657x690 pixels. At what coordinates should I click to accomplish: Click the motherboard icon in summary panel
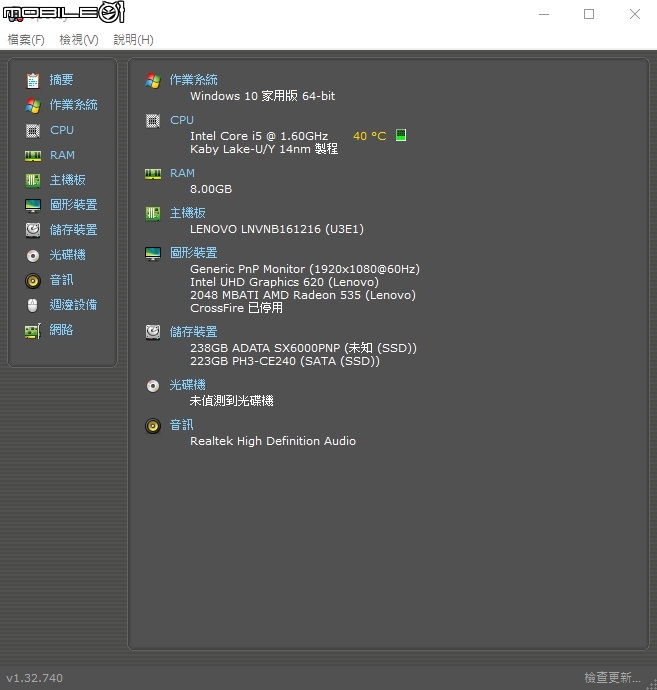point(153,214)
